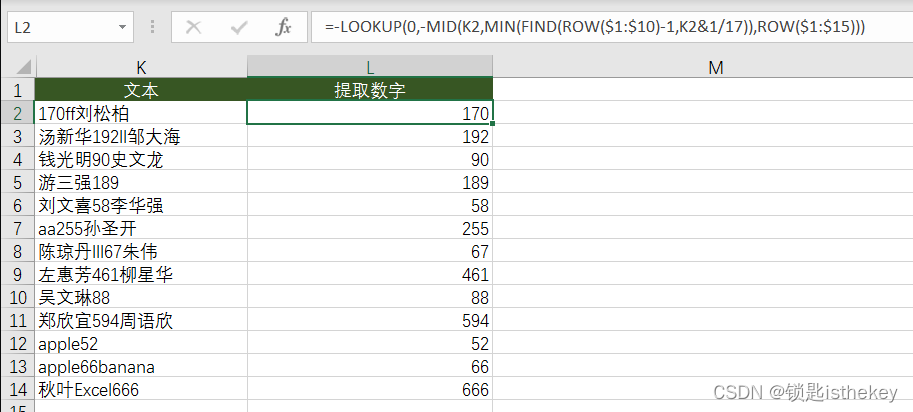Click cell containing apple66banana
The width and height of the screenshot is (913, 412).
[141, 367]
